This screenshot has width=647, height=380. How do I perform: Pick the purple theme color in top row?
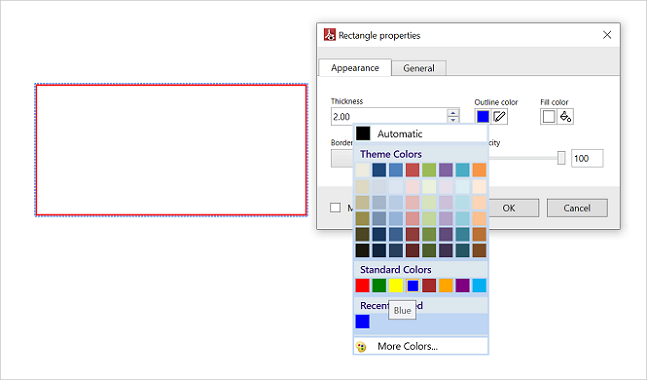click(446, 170)
